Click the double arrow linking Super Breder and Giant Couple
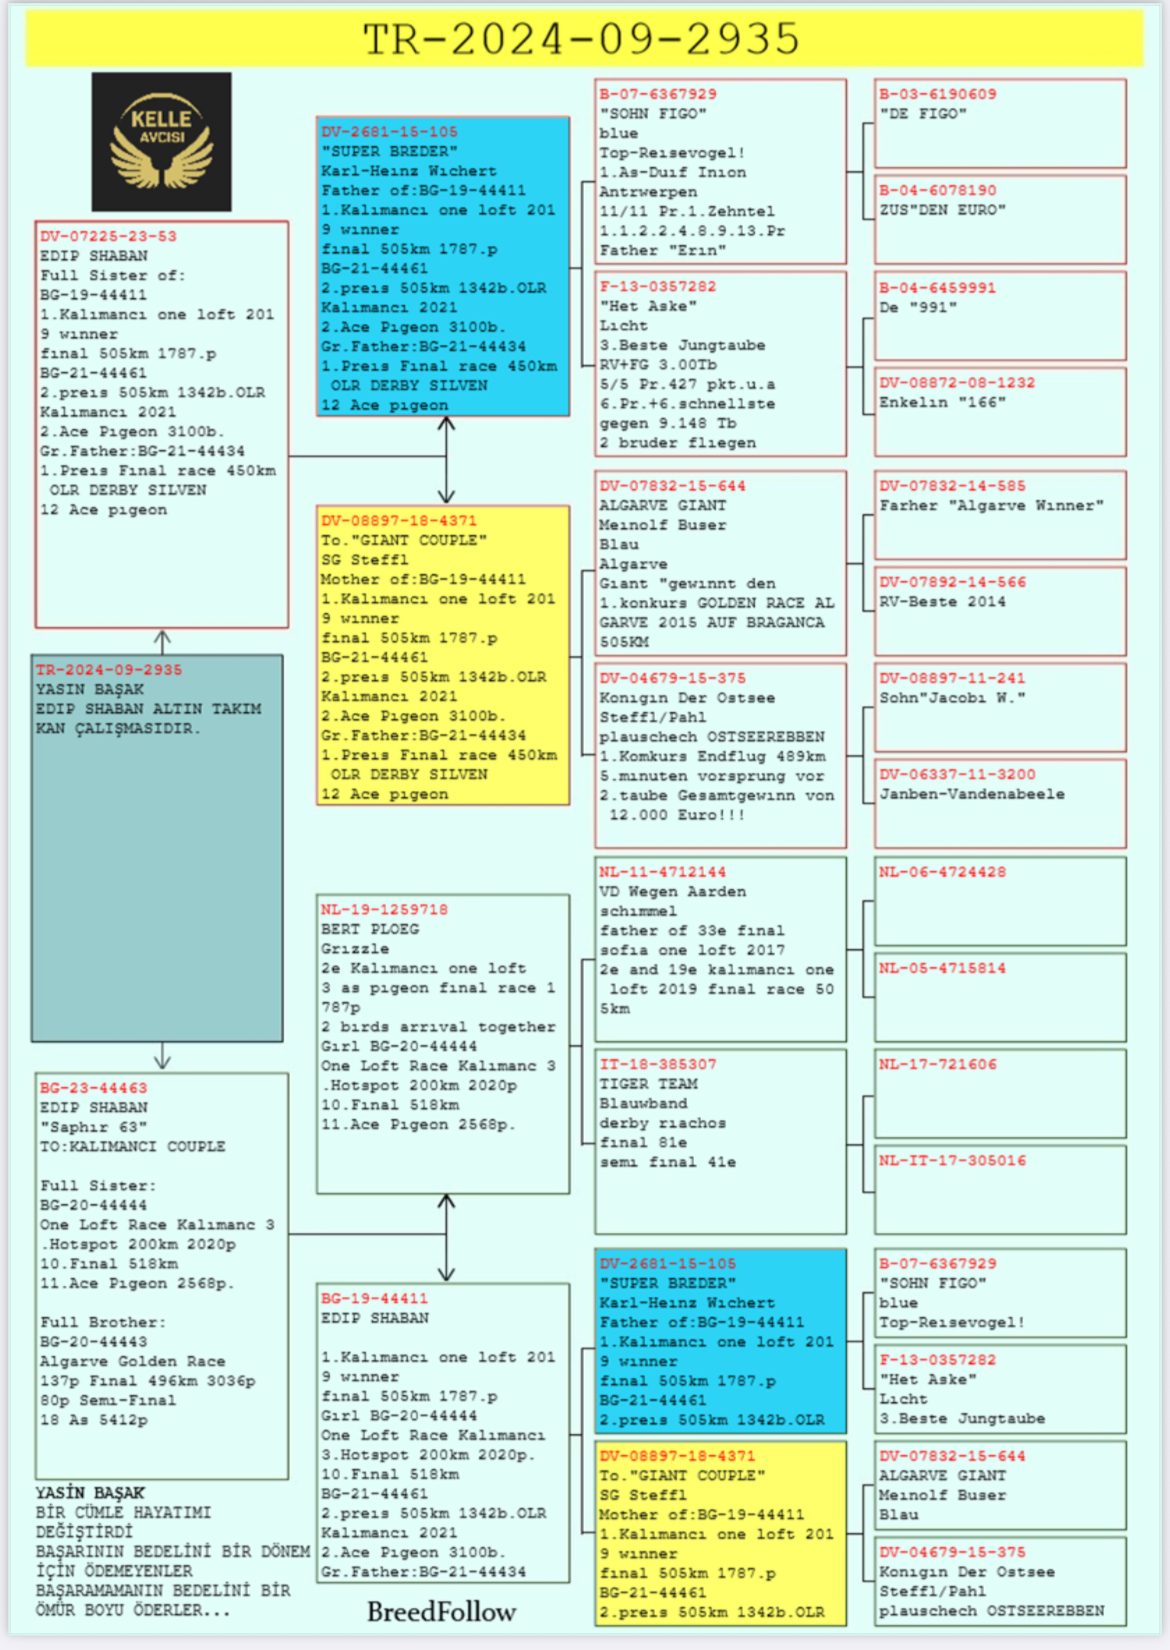The image size is (1170, 1650). [x=446, y=460]
